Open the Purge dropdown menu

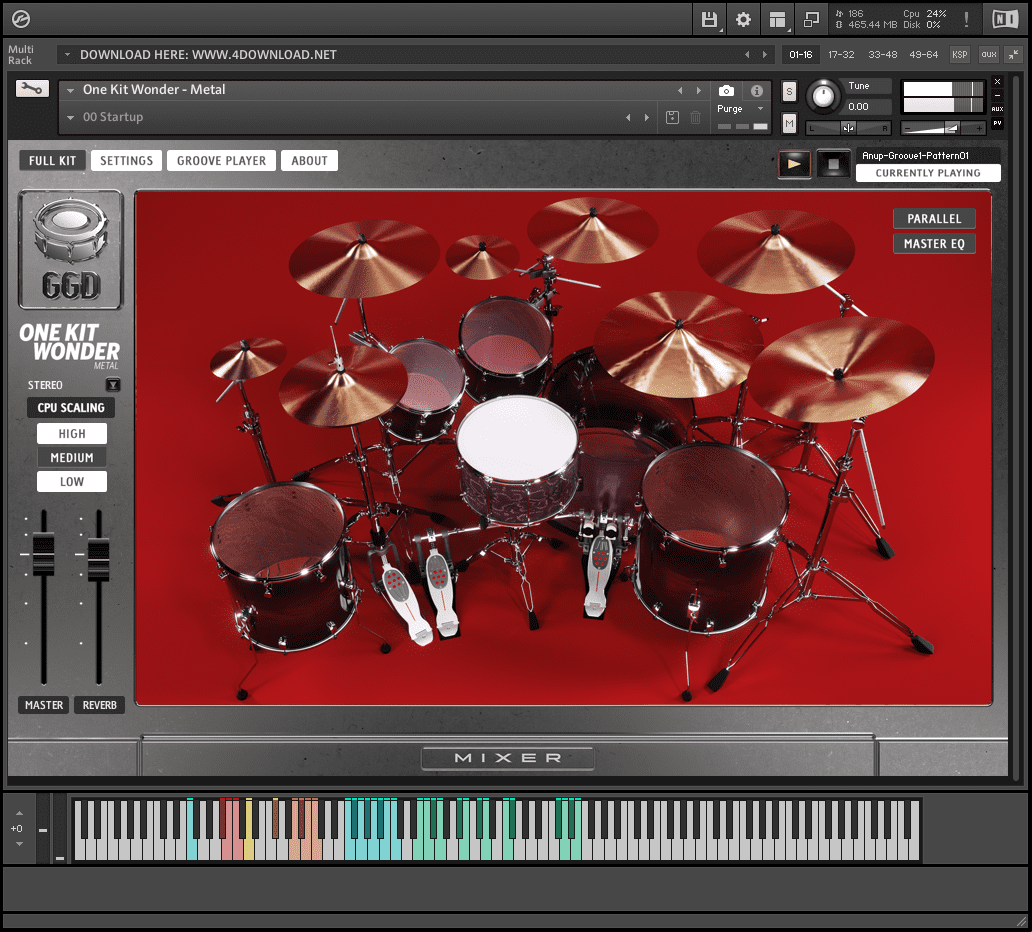tap(740, 109)
